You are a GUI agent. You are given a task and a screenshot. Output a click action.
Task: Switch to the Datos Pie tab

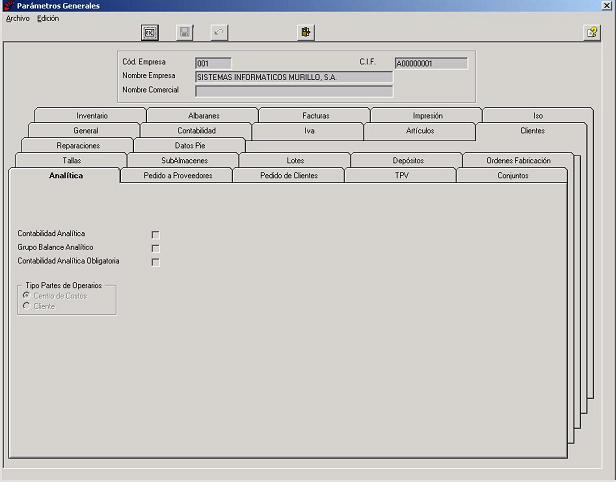pos(190,145)
